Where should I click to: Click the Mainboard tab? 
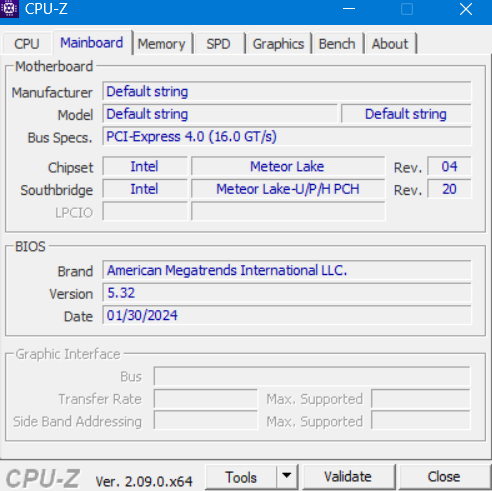(92, 43)
